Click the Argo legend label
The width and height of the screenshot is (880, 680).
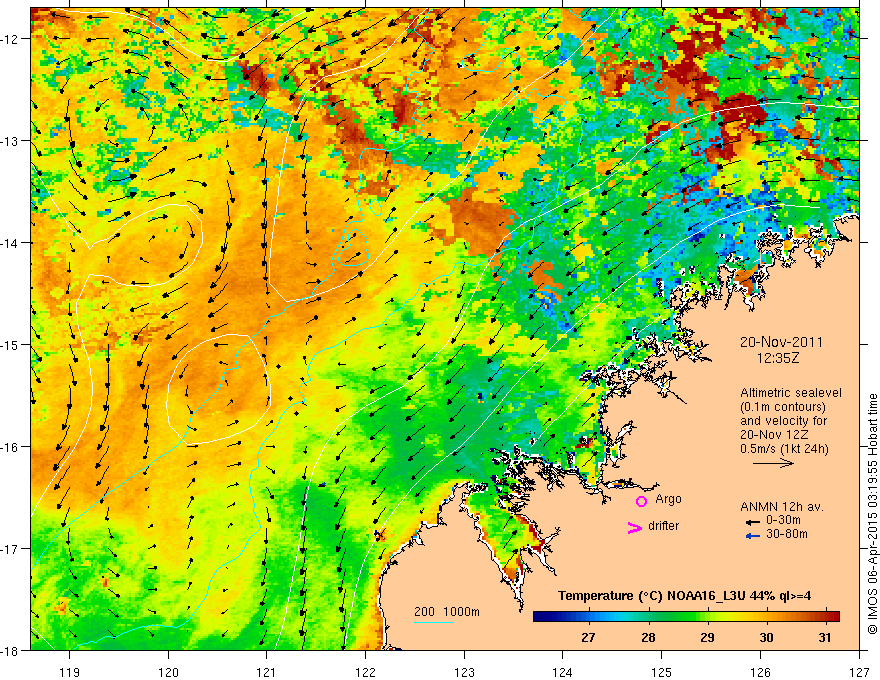[668, 499]
